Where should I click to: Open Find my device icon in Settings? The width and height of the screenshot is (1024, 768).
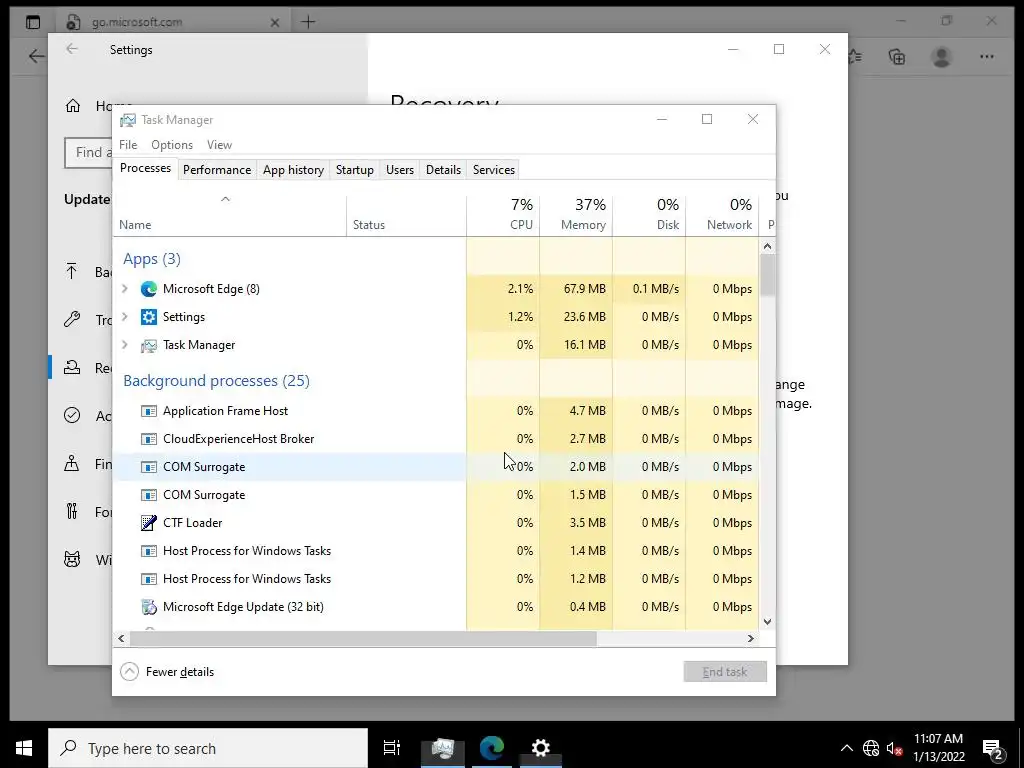coord(72,463)
